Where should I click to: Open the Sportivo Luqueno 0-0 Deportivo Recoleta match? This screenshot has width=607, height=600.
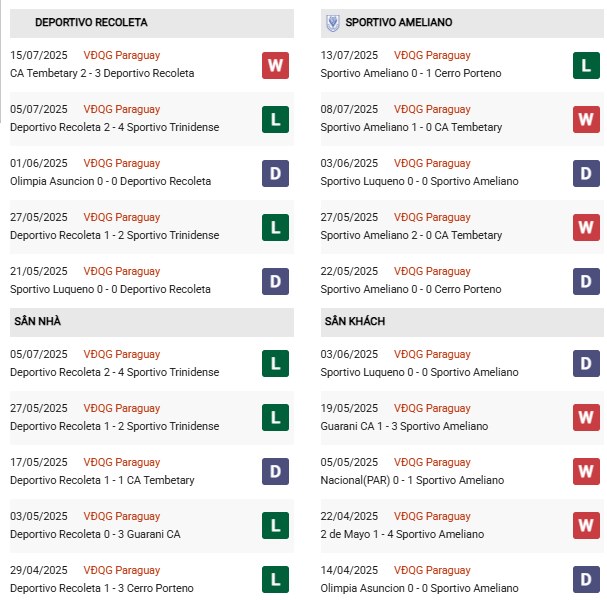[110, 289]
